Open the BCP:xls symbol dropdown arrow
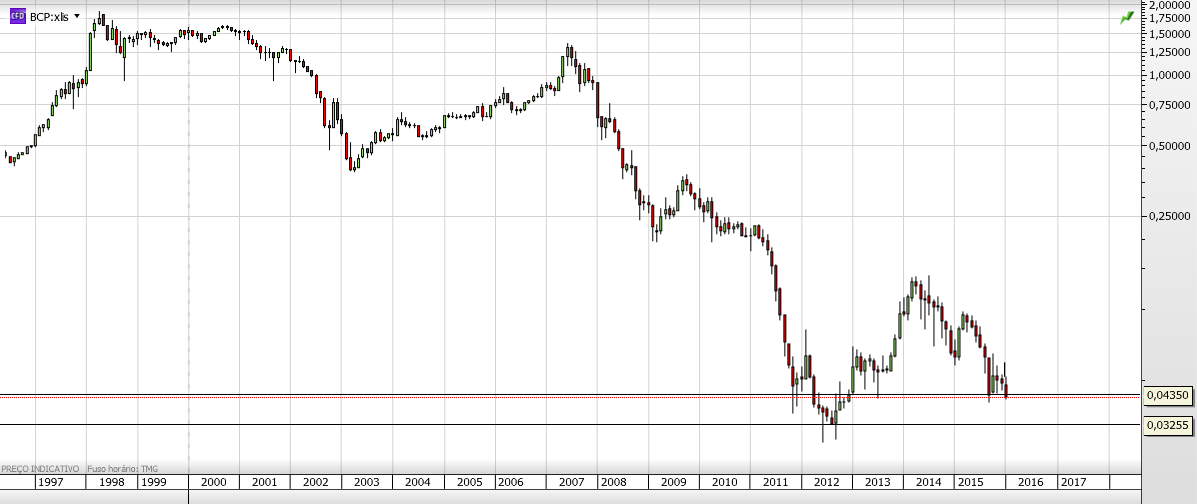 pyautogui.click(x=76, y=16)
